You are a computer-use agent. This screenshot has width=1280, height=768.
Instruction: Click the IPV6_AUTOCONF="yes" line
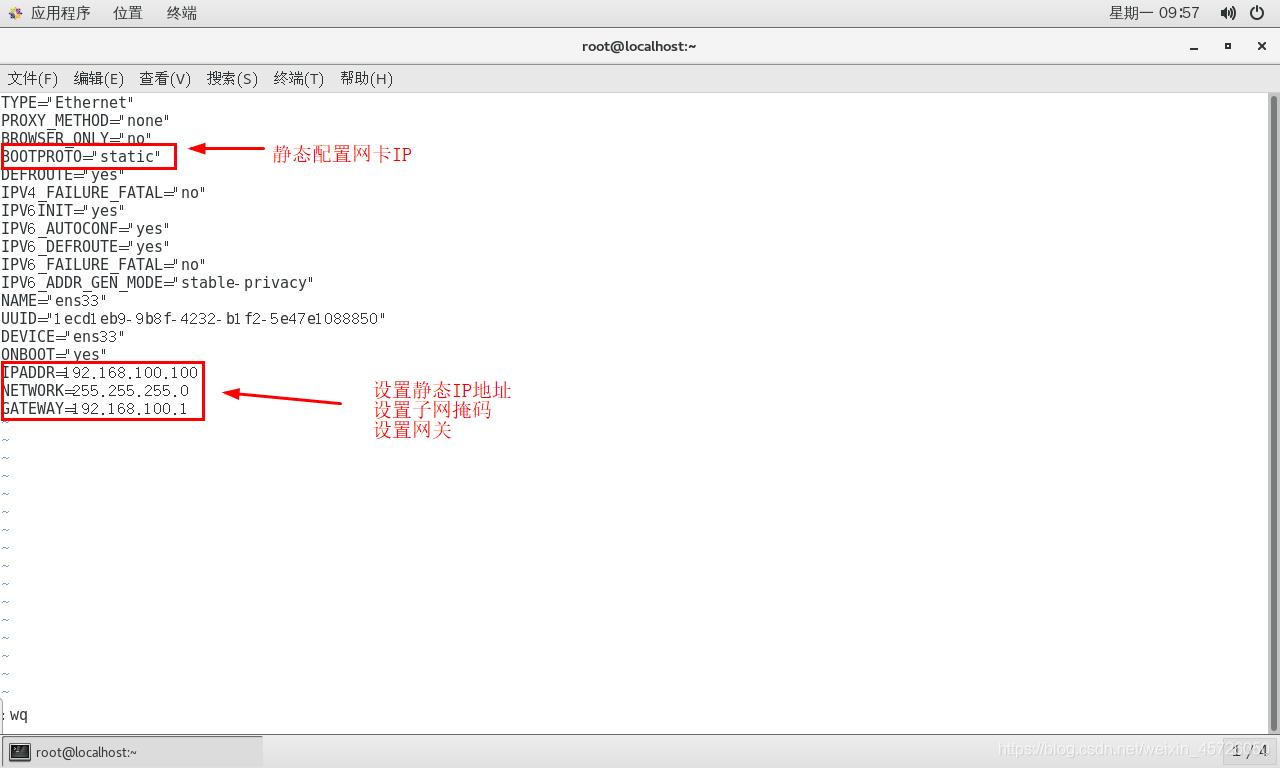(85, 228)
